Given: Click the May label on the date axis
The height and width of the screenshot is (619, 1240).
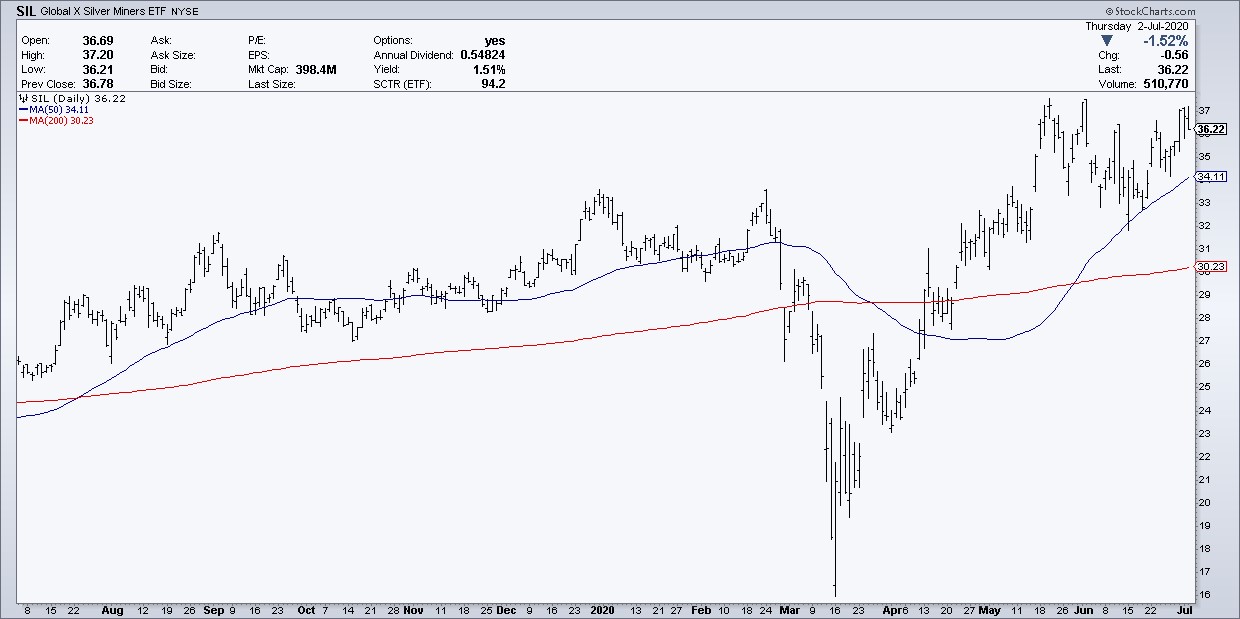Looking at the screenshot, I should click(x=990, y=609).
